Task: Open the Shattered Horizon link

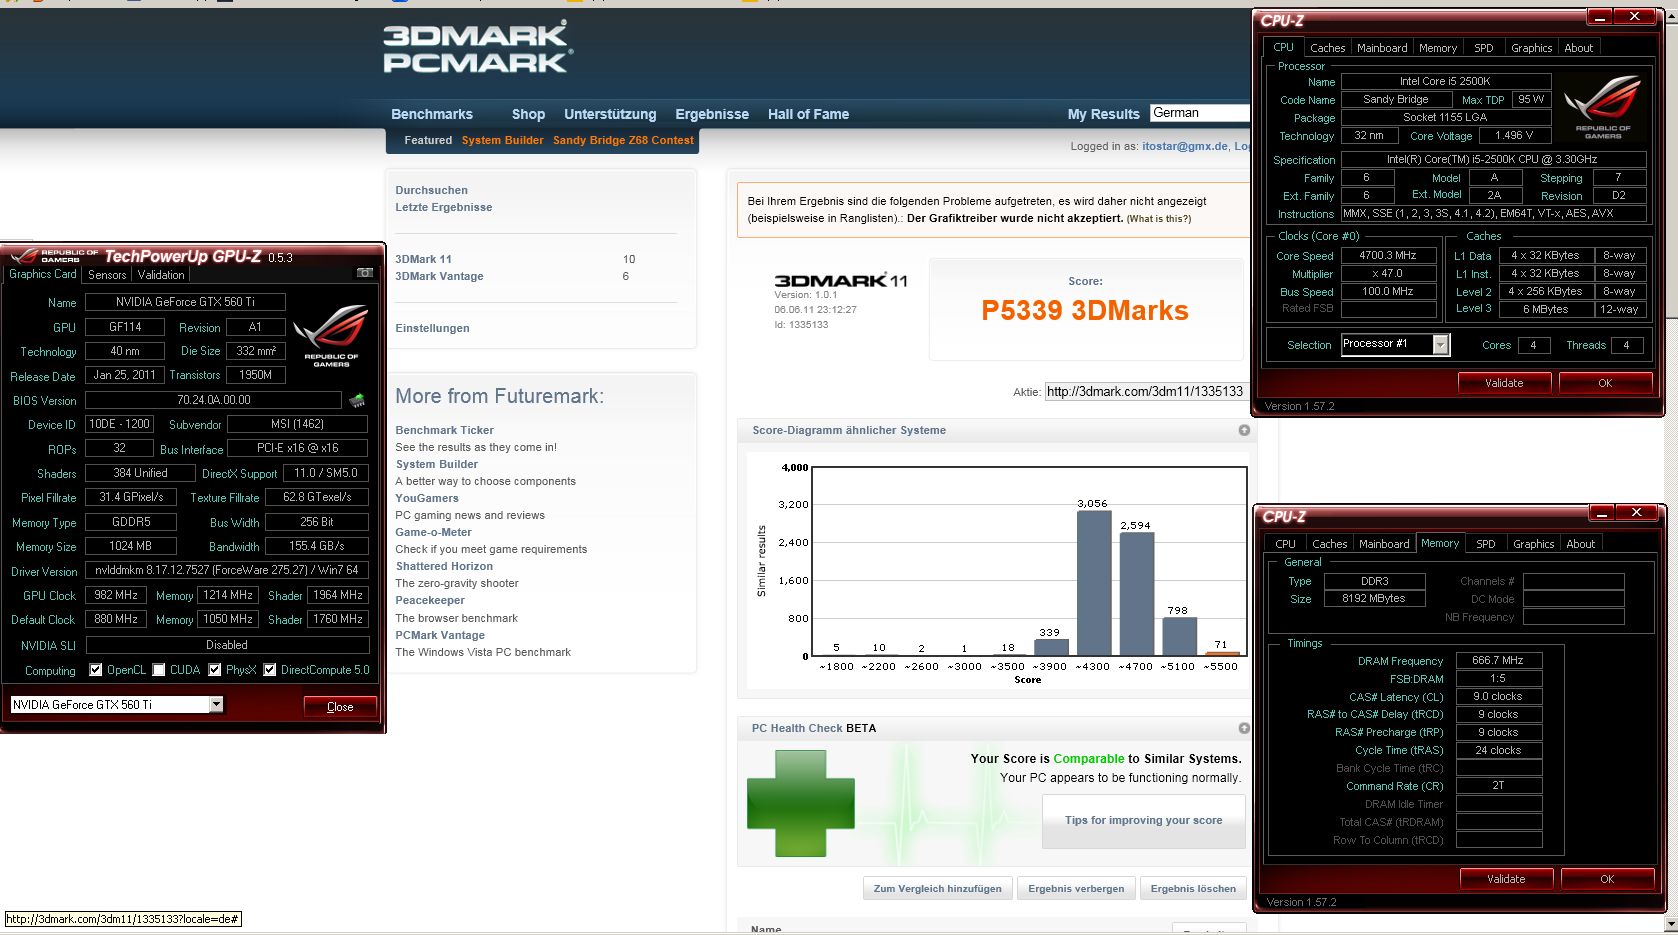Action: pyautogui.click(x=444, y=566)
